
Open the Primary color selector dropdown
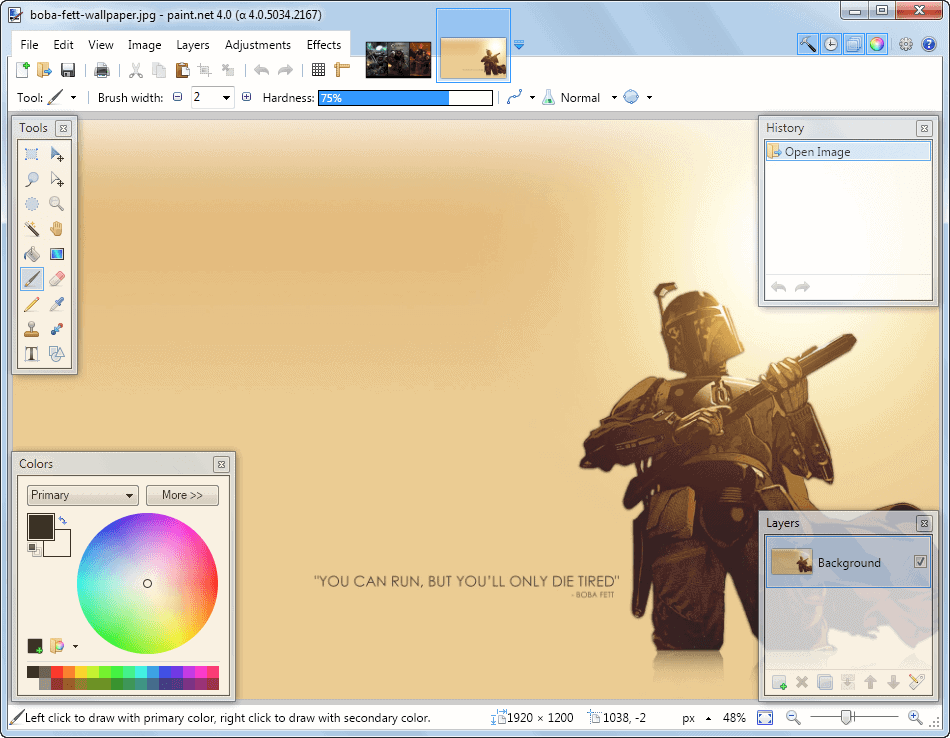coord(128,495)
